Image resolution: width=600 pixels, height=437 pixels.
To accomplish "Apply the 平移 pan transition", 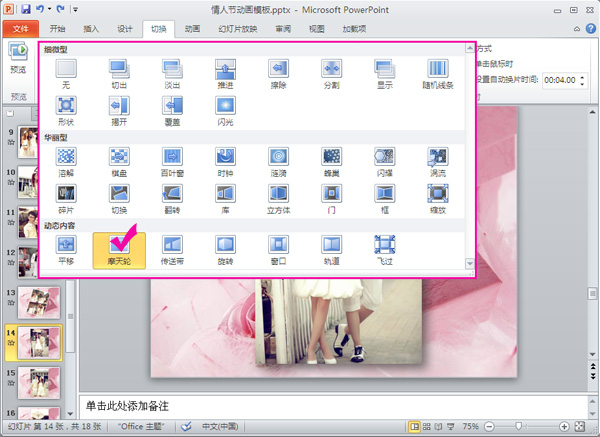I will pyautogui.click(x=66, y=251).
